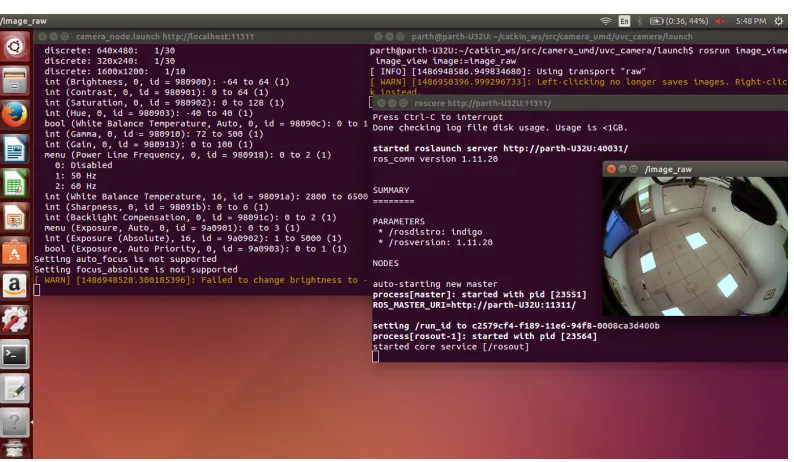Open the session gear menu icon
The image size is (794, 462).
779,21
